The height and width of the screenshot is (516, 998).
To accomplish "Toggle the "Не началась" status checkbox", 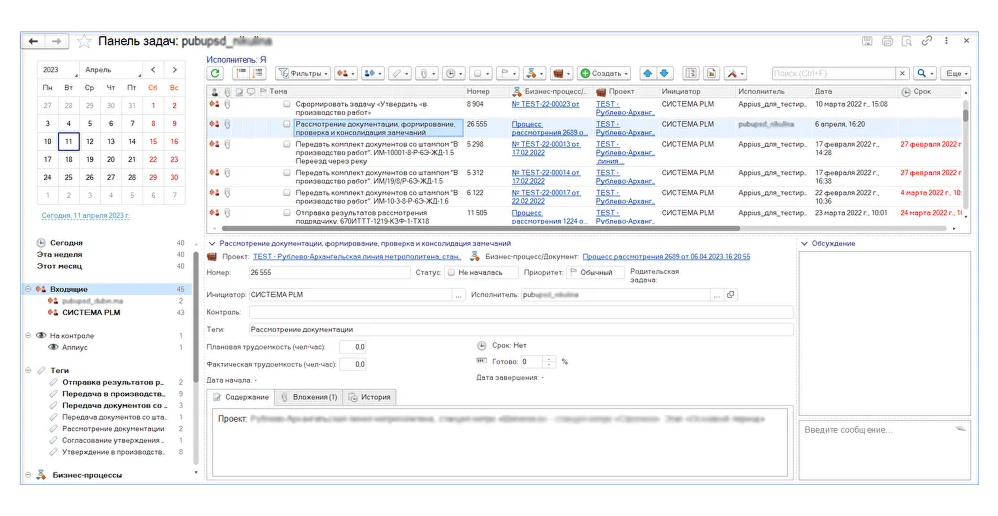I will click(x=451, y=272).
